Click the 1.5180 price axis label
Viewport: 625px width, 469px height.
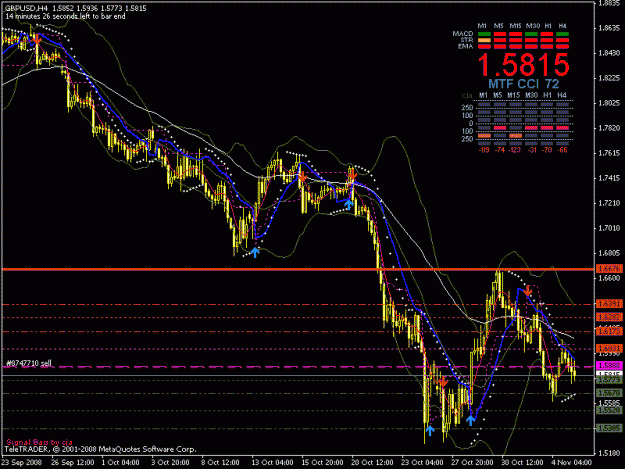pos(609,453)
